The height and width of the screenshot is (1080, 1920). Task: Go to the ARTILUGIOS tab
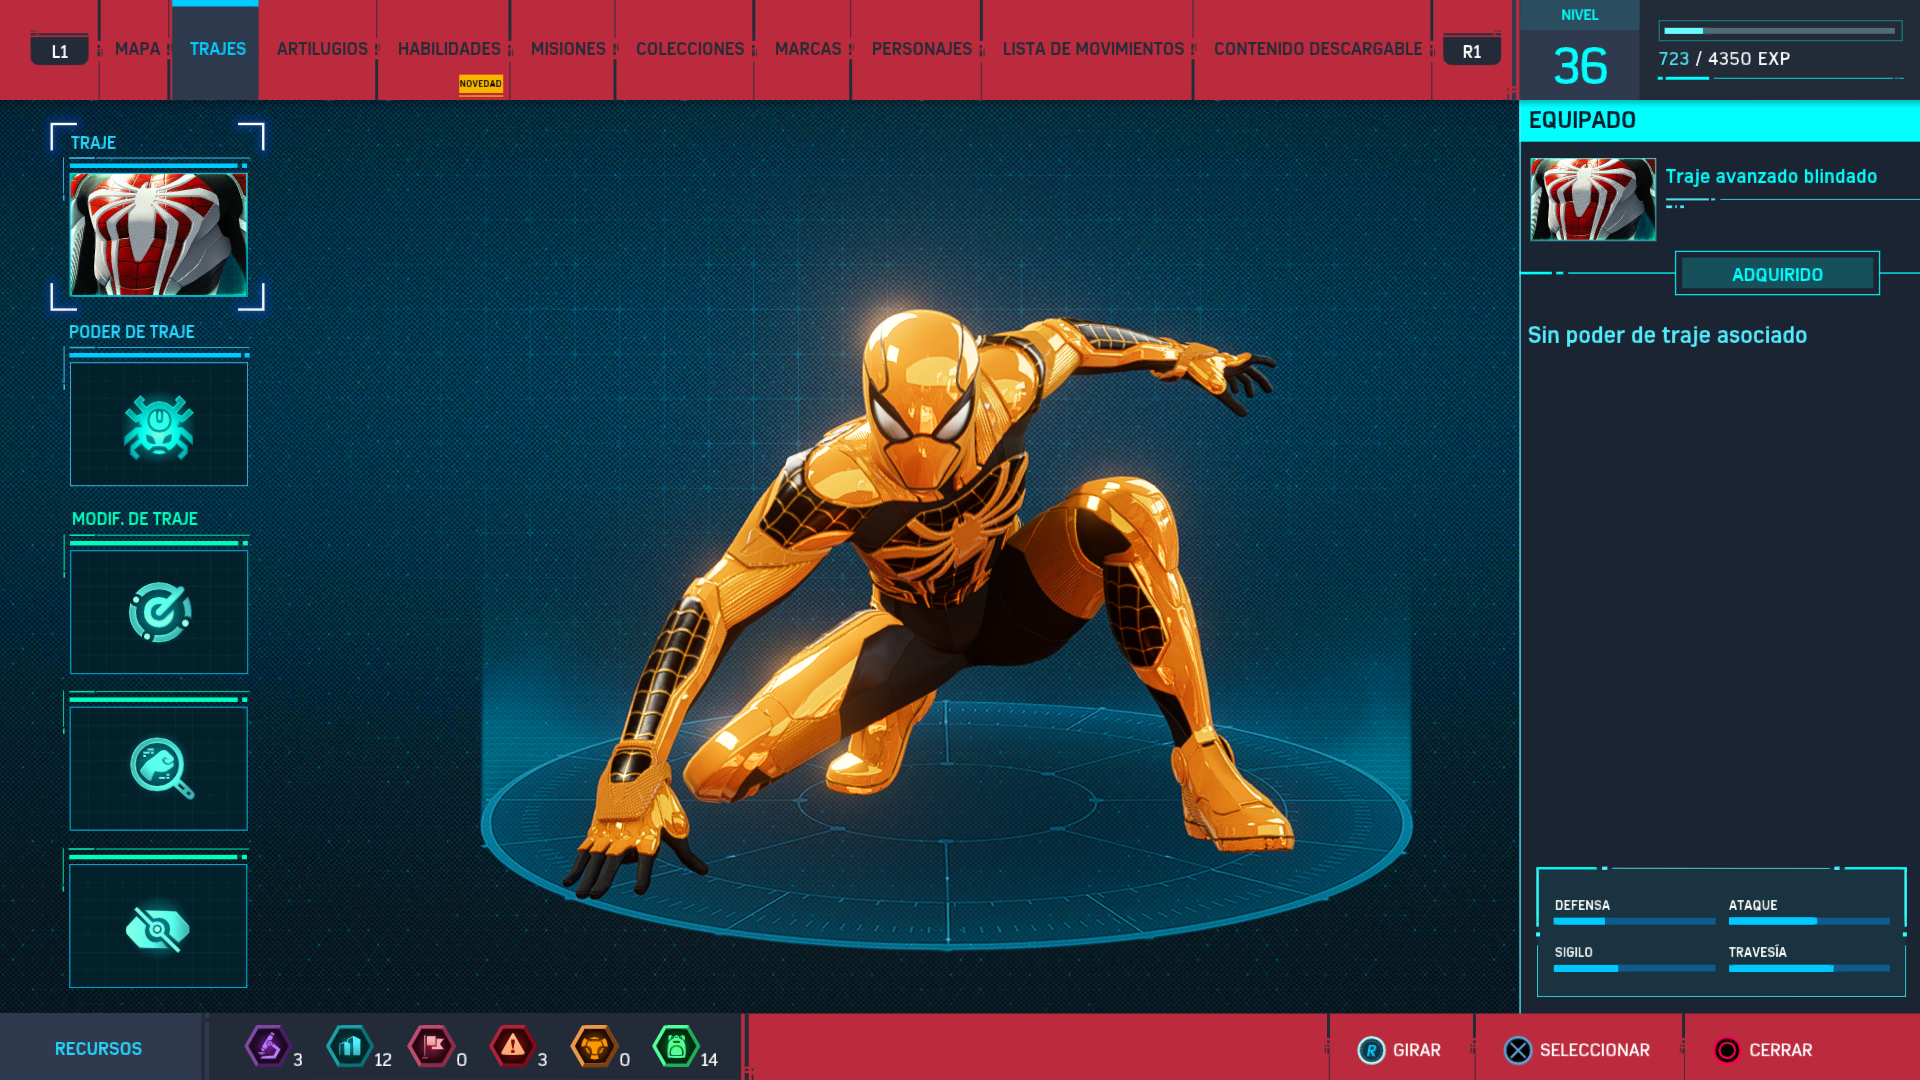(x=322, y=49)
